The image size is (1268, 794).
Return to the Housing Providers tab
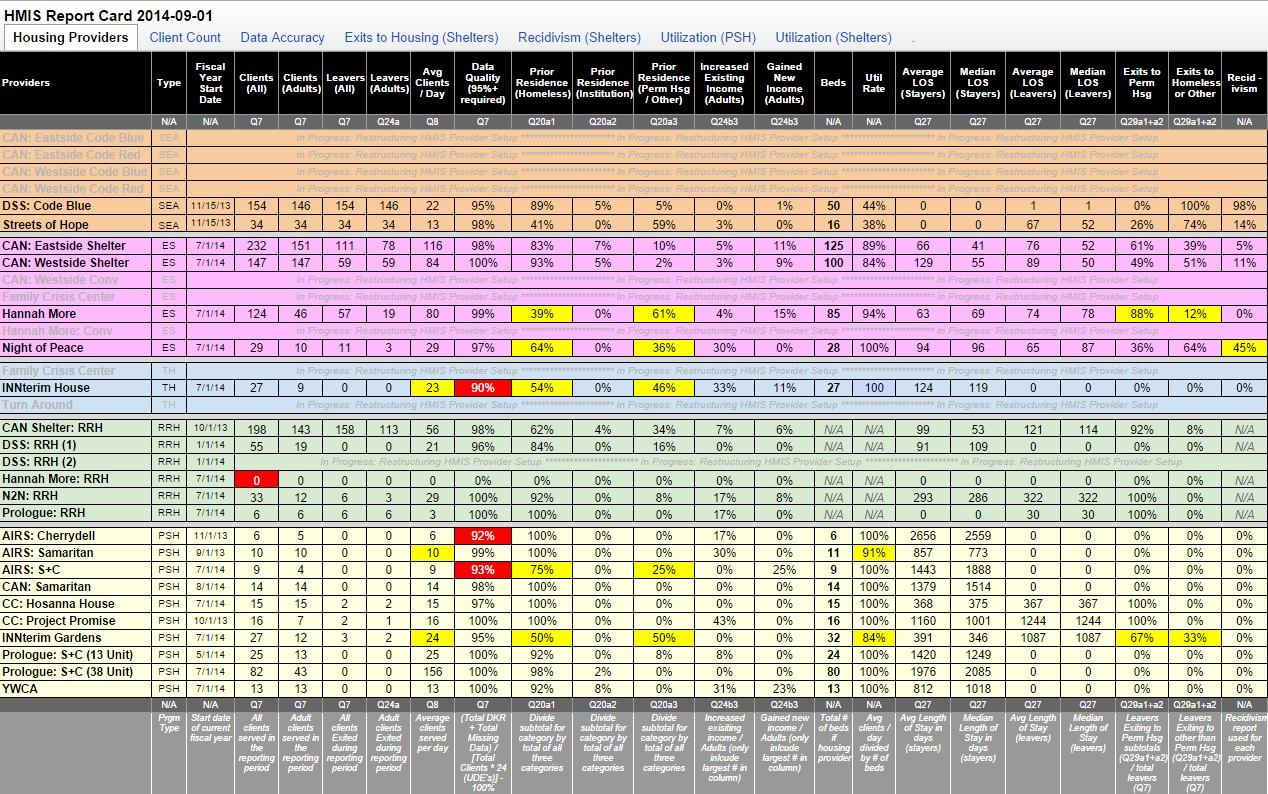[x=70, y=37]
